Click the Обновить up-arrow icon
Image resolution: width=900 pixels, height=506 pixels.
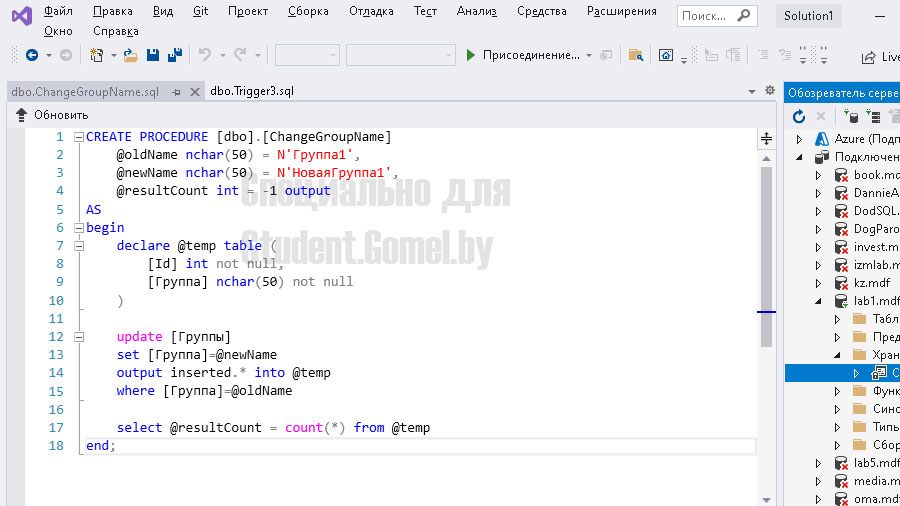coord(21,115)
